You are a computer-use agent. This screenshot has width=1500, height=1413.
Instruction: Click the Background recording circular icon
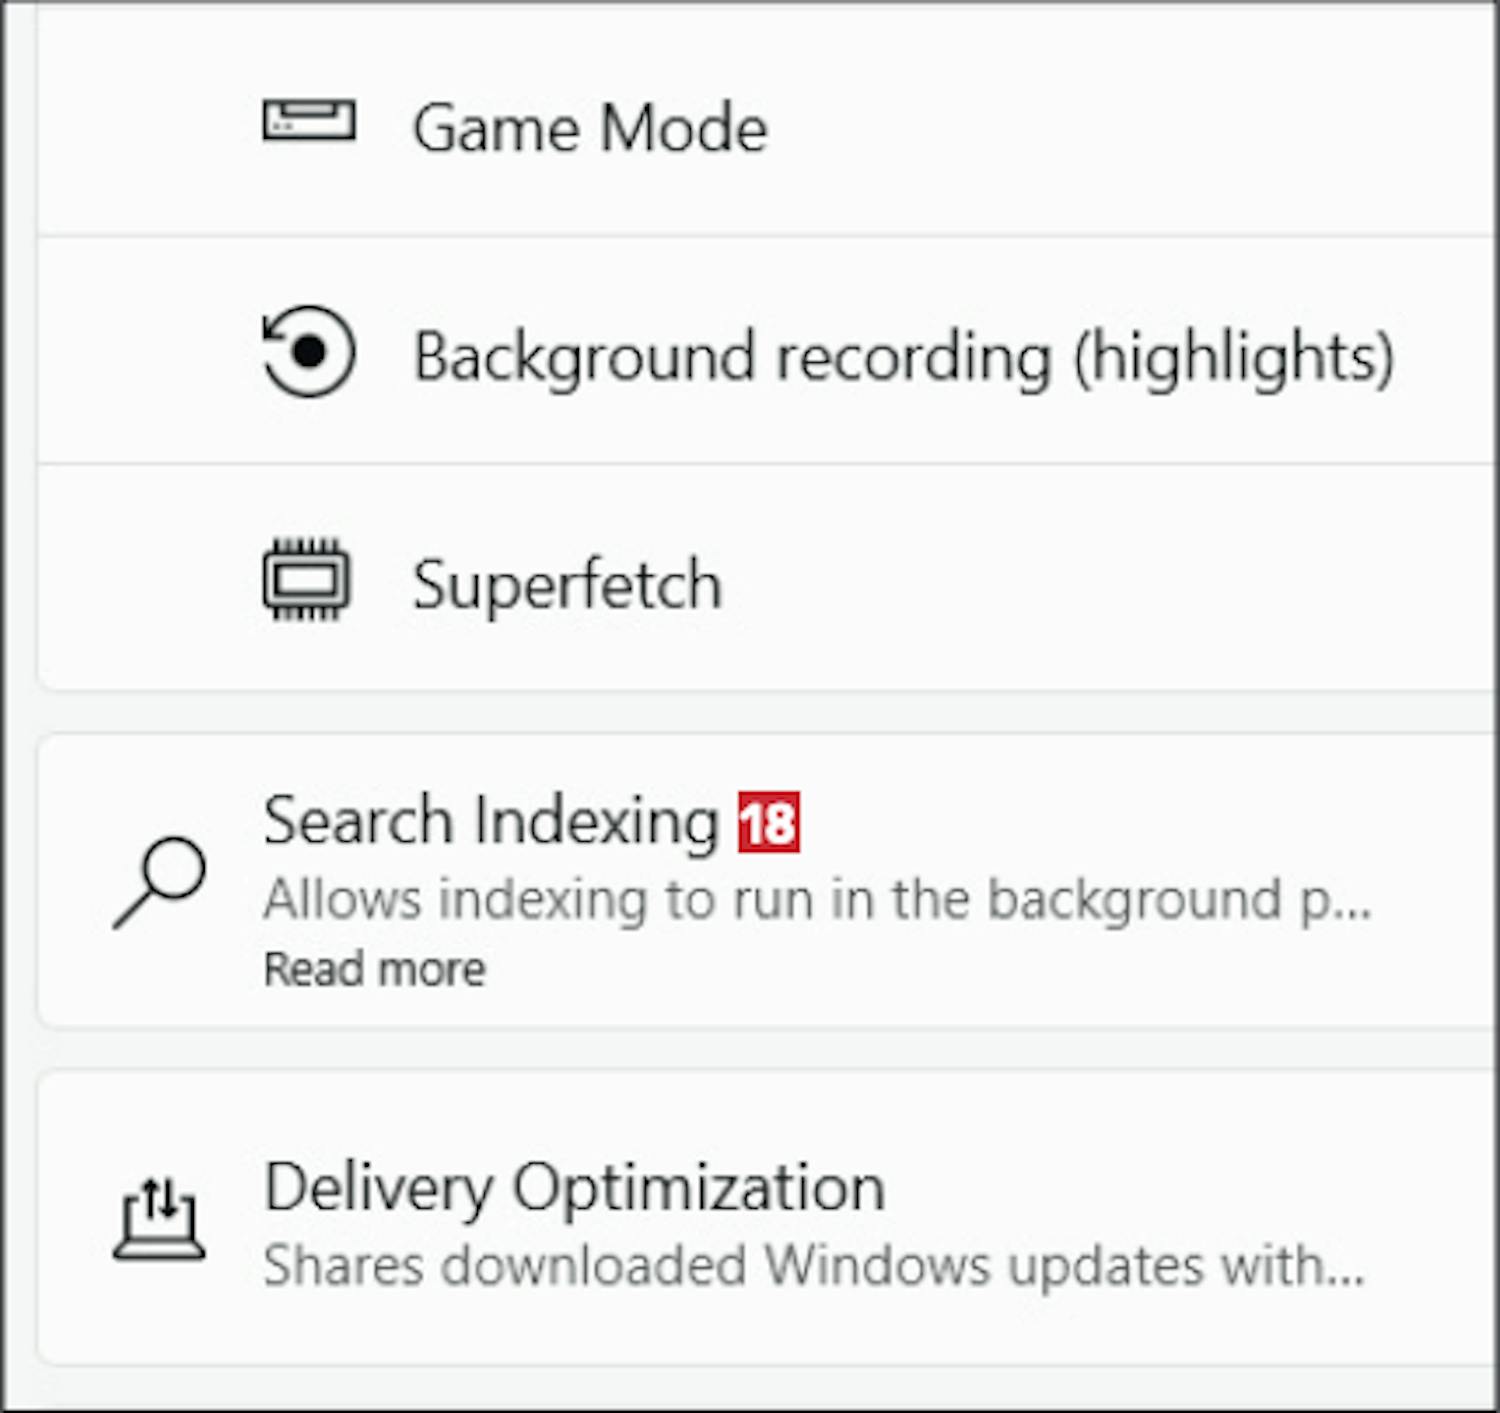click(309, 352)
